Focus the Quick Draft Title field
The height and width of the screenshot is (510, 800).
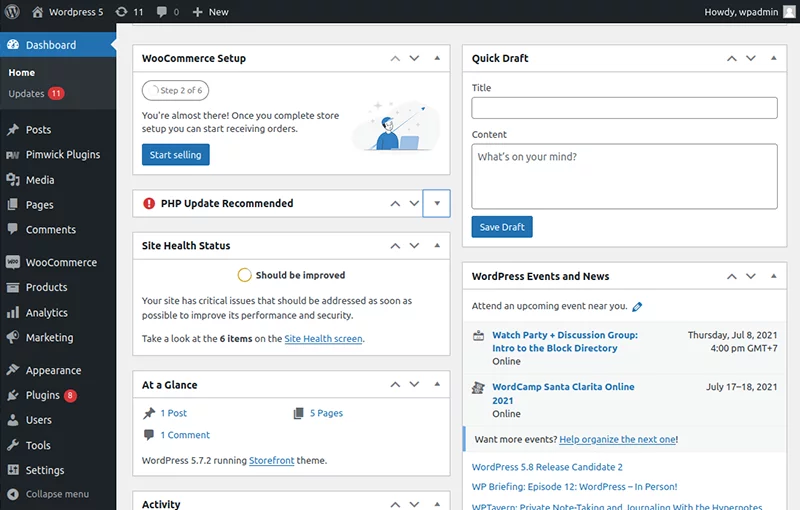[x=624, y=108]
